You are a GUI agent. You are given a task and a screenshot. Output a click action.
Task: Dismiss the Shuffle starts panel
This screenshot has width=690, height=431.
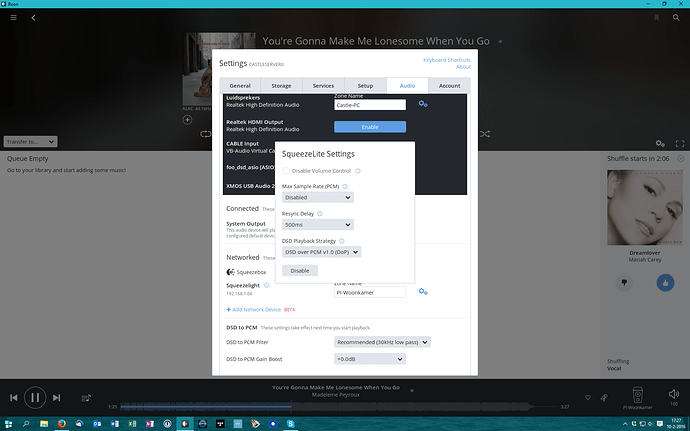pyautogui.click(x=680, y=158)
